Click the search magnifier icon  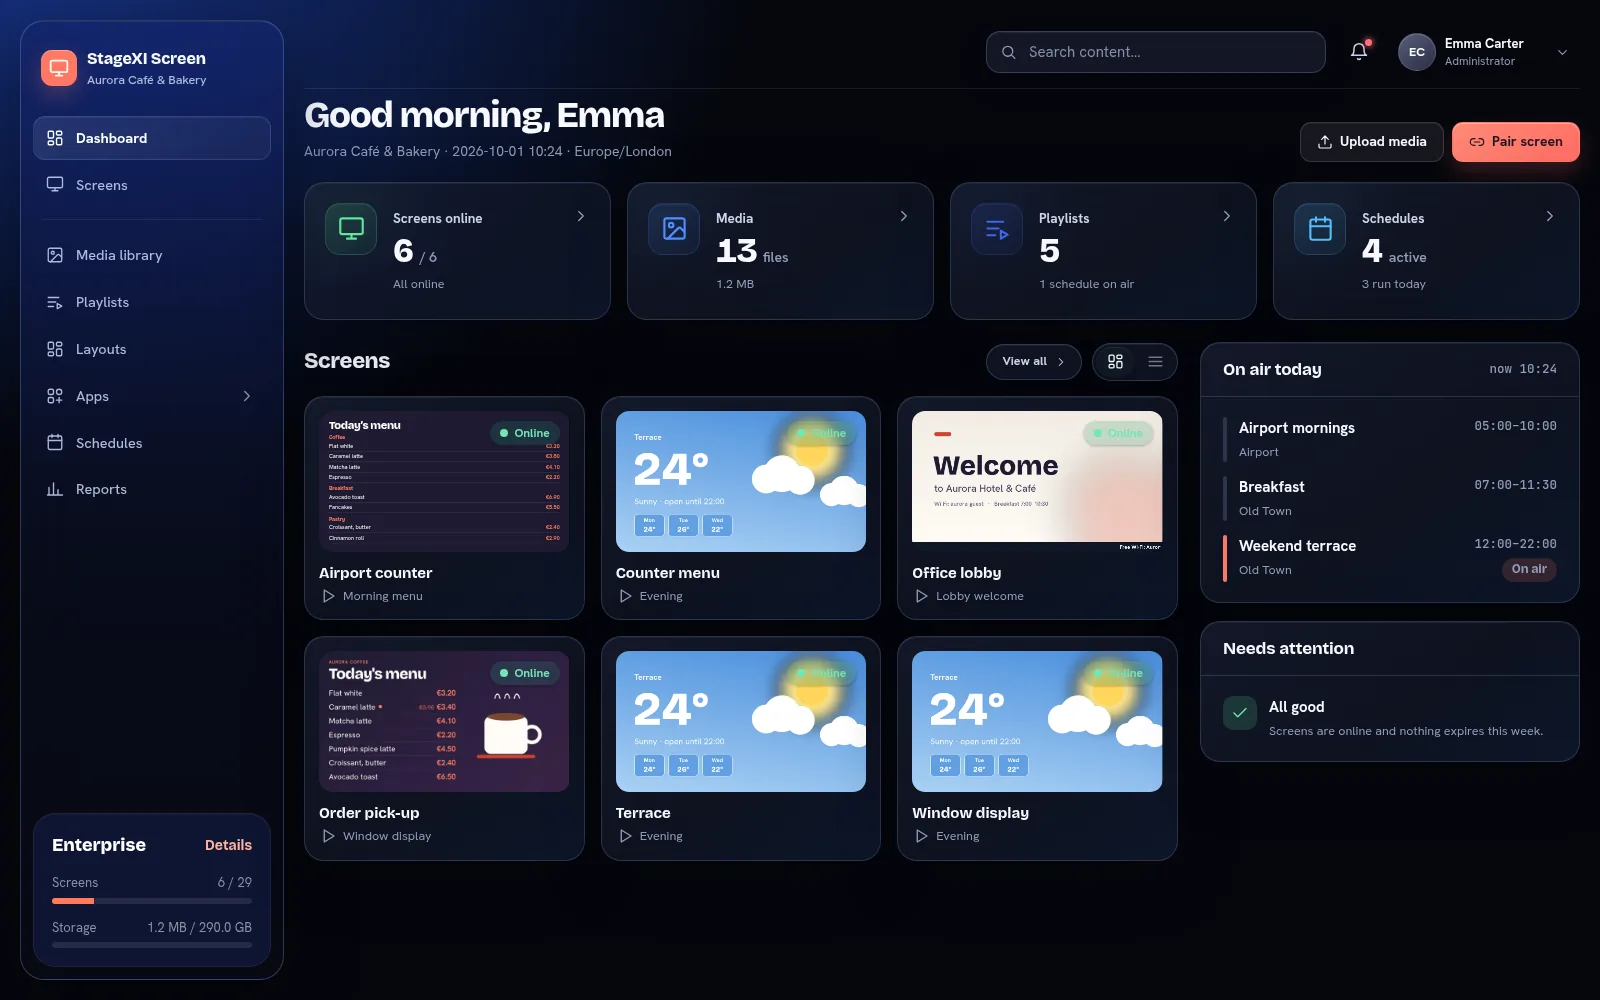[x=1009, y=52]
